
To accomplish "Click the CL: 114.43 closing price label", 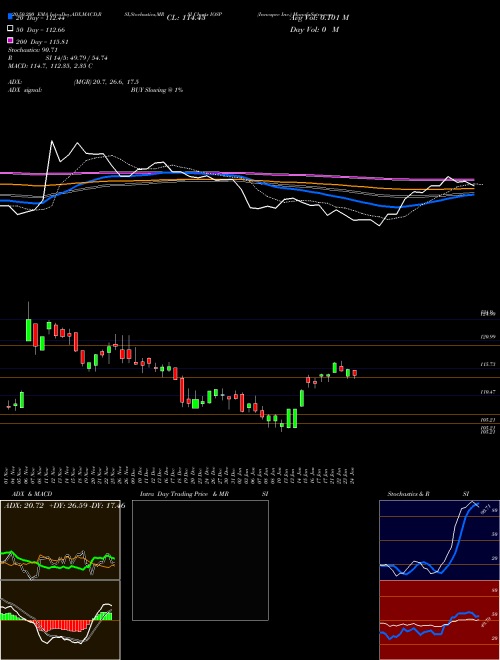I will coord(186,18).
